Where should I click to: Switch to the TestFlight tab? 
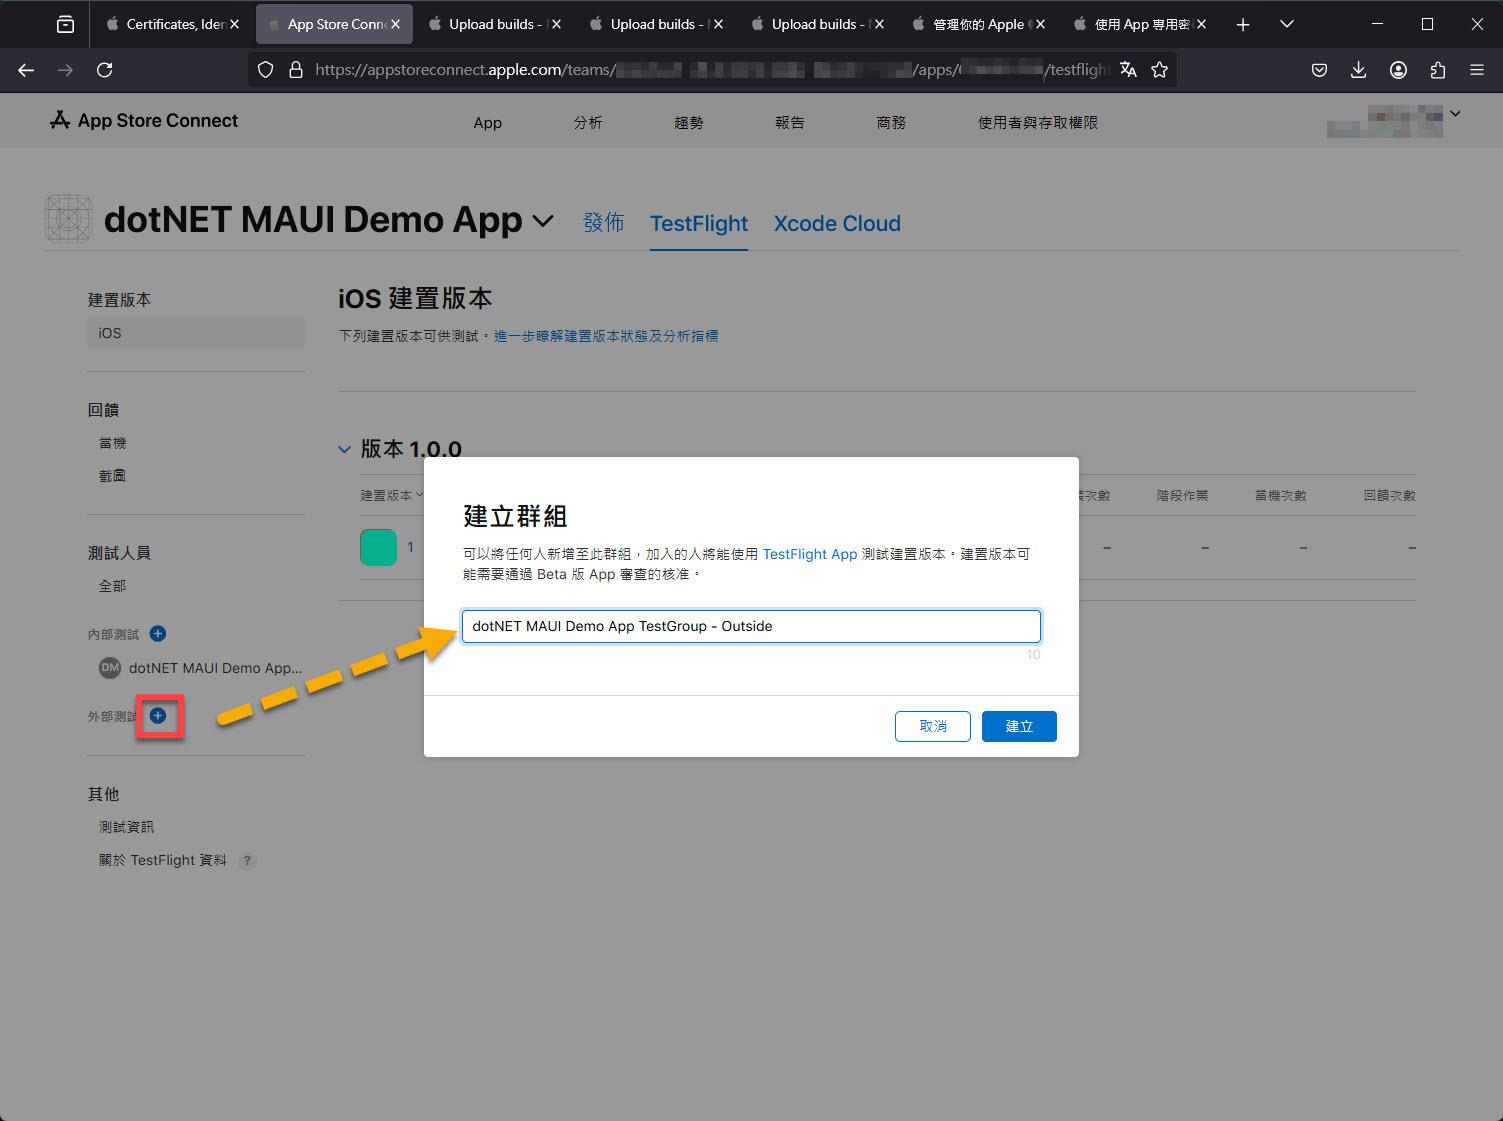(x=699, y=224)
